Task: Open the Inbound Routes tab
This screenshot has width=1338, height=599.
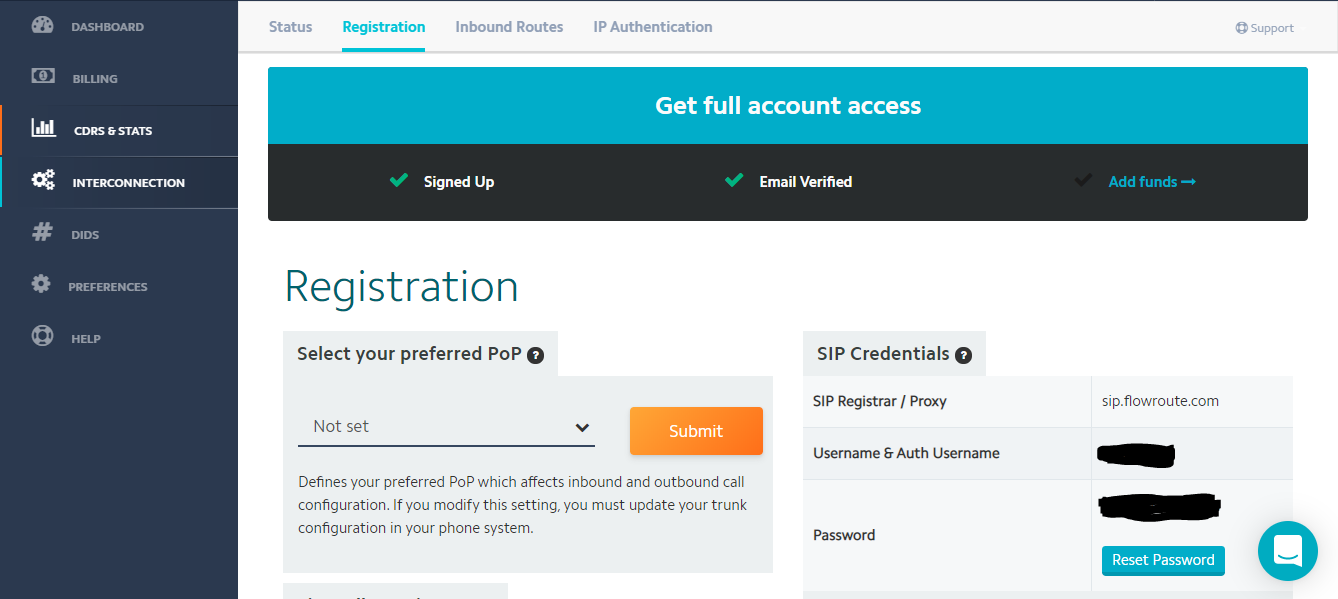Action: [x=509, y=27]
